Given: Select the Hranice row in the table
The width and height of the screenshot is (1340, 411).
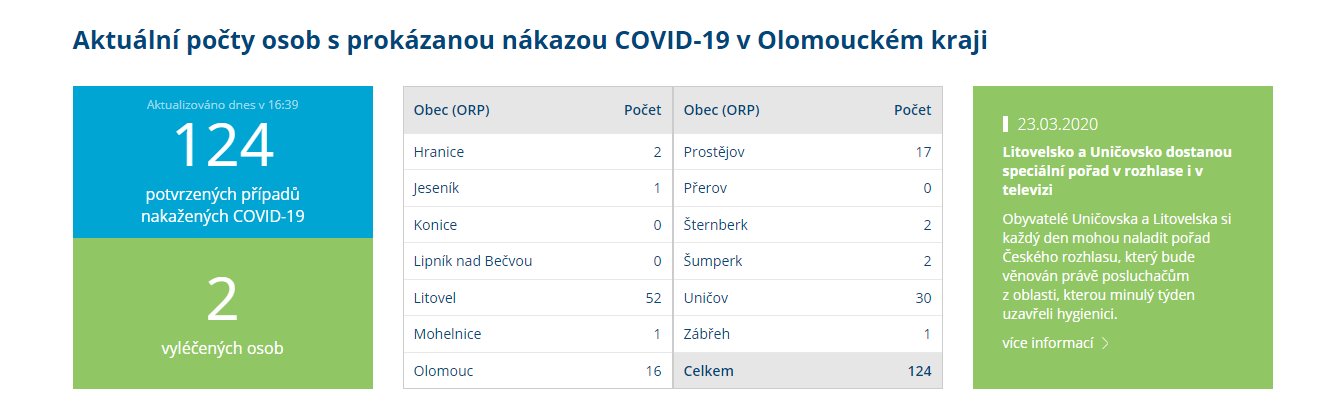Looking at the screenshot, I should [x=538, y=152].
